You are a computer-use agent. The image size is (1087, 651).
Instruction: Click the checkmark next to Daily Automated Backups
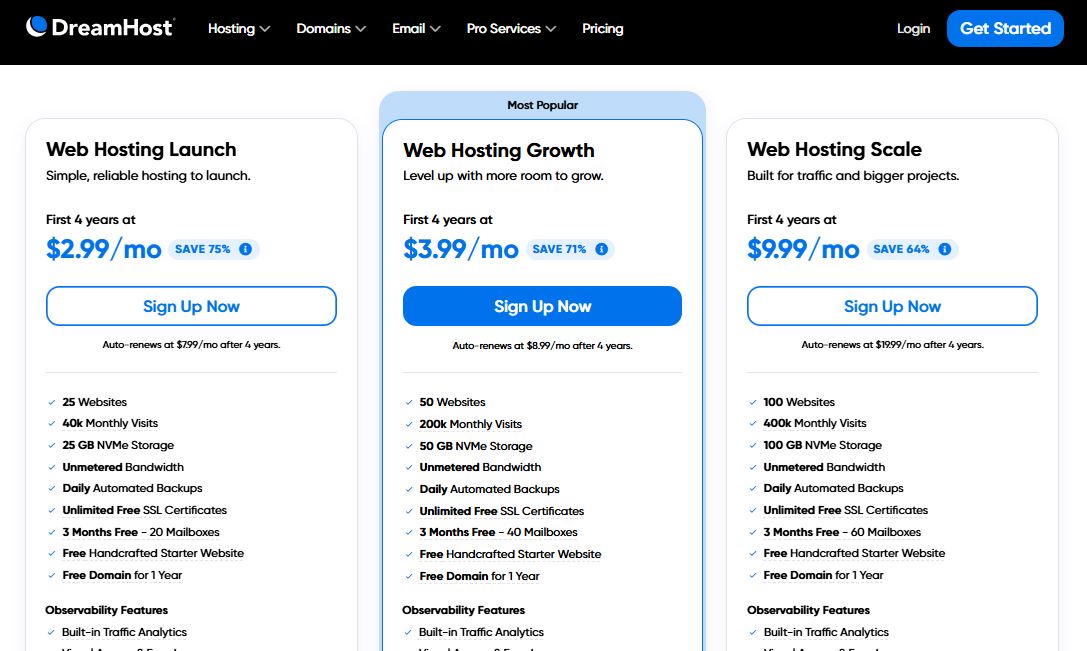tap(53, 489)
